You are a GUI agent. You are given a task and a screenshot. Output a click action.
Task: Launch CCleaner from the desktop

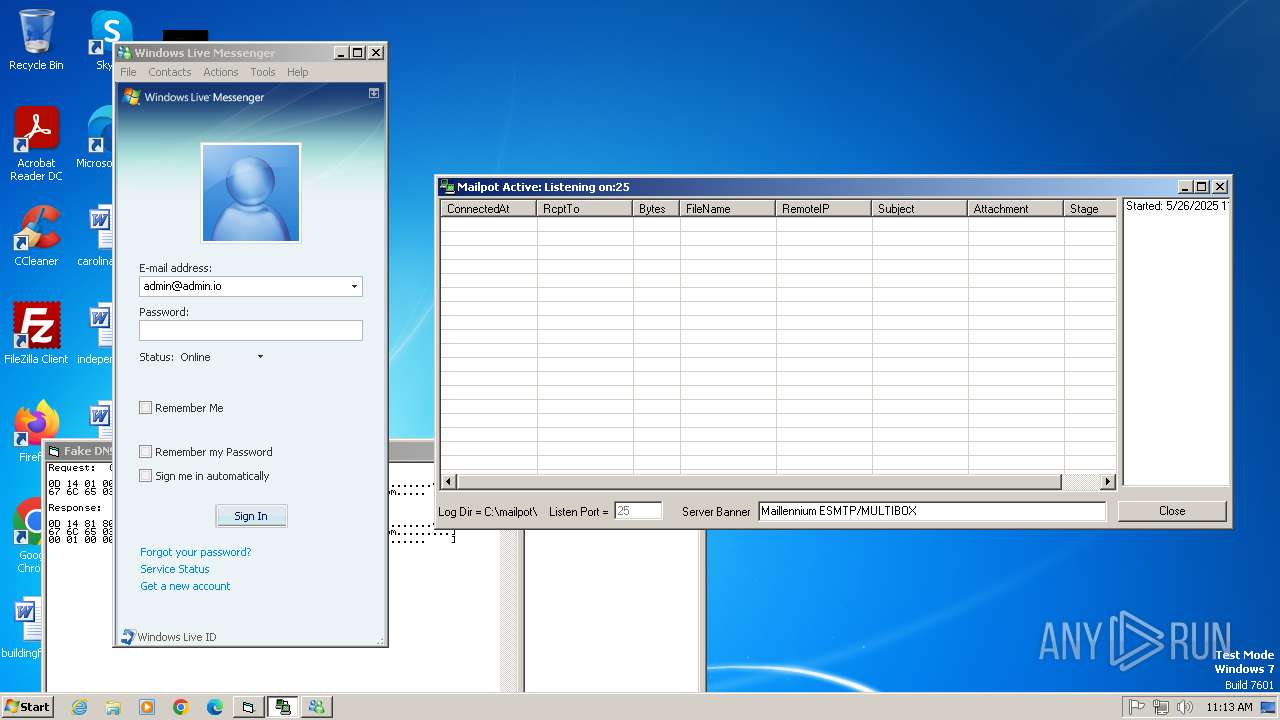tap(36, 236)
